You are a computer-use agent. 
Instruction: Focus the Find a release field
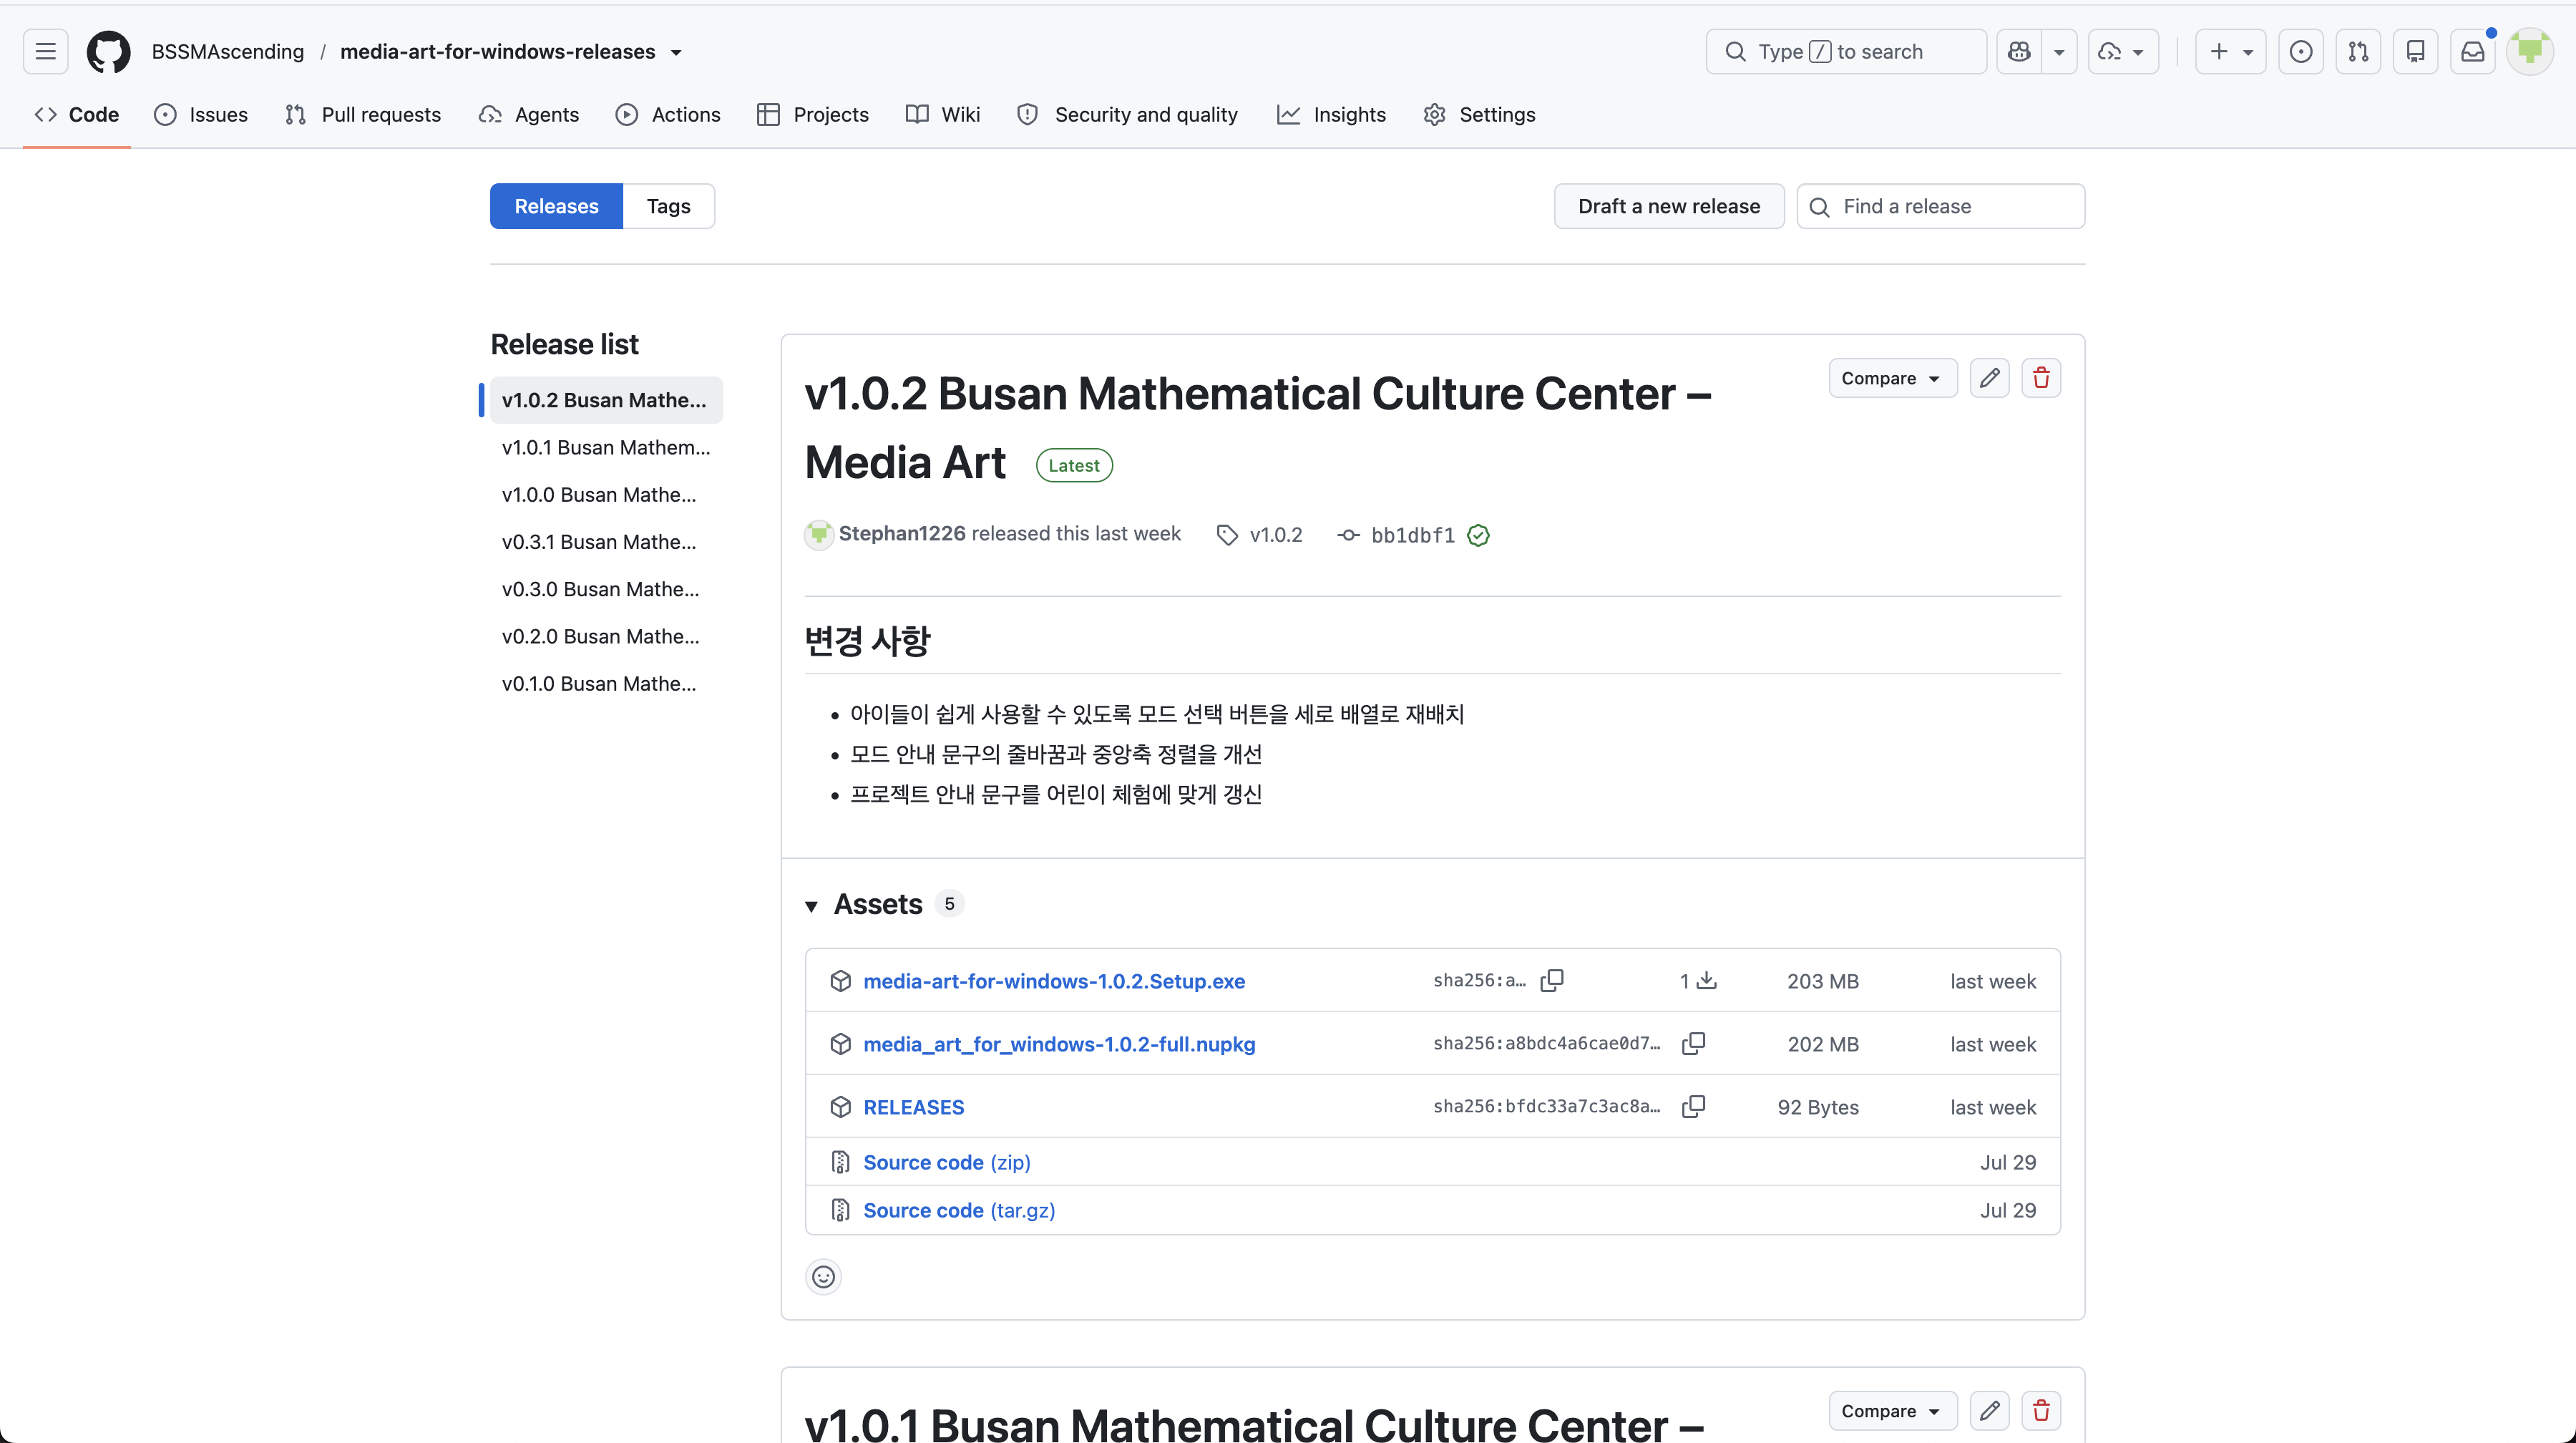coord(1941,206)
